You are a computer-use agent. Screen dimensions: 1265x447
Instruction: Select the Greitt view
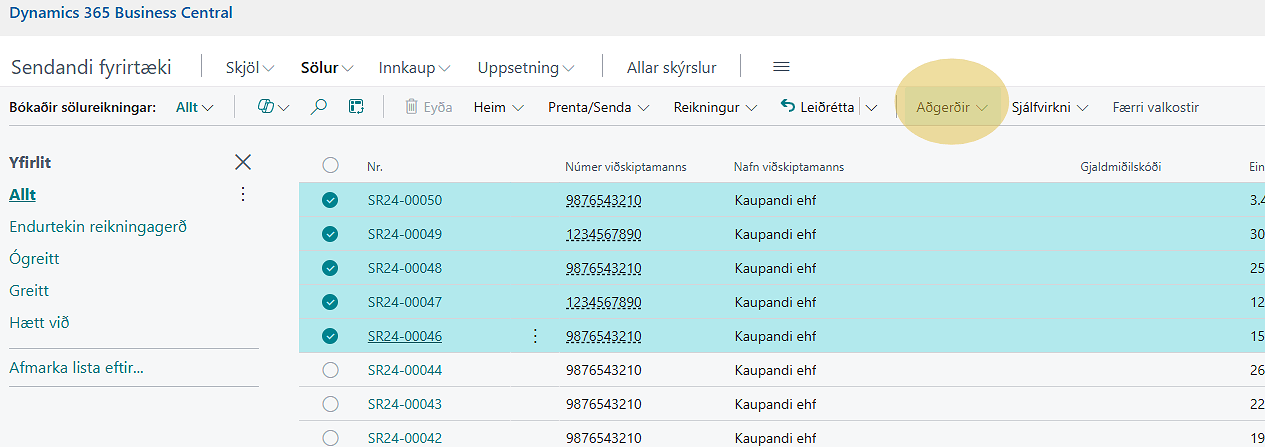(x=29, y=290)
